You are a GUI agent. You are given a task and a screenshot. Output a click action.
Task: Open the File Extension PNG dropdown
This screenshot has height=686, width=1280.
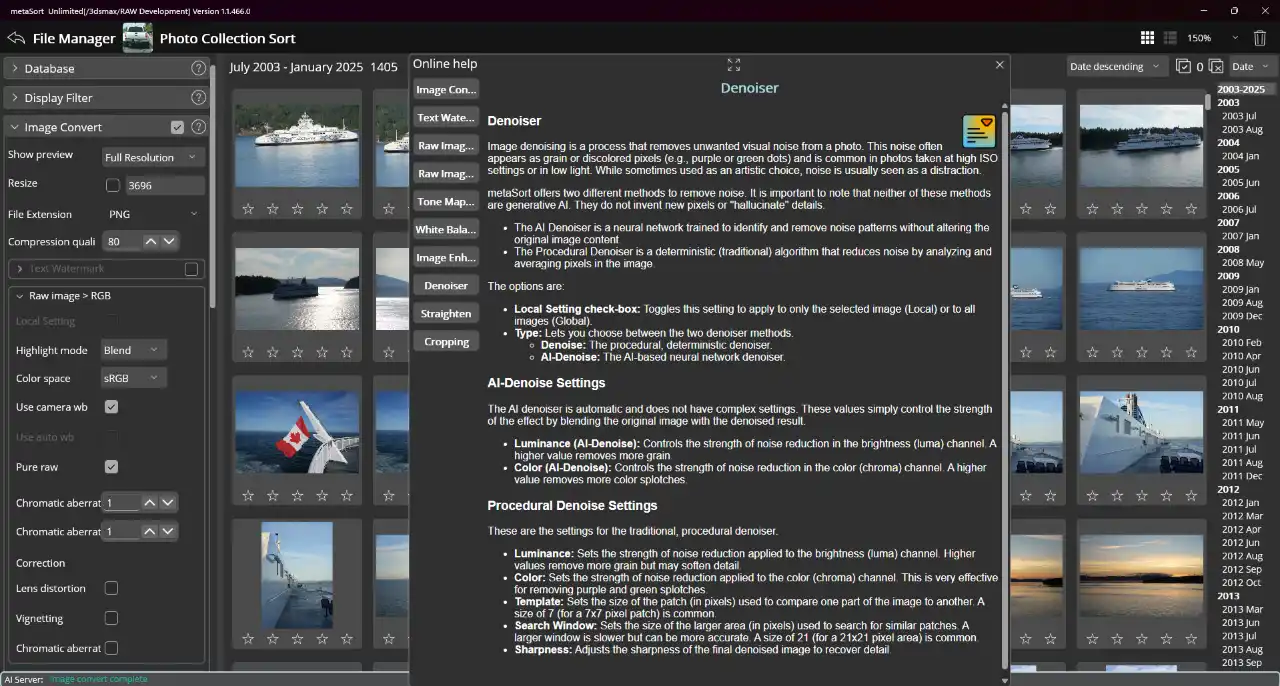click(x=153, y=214)
